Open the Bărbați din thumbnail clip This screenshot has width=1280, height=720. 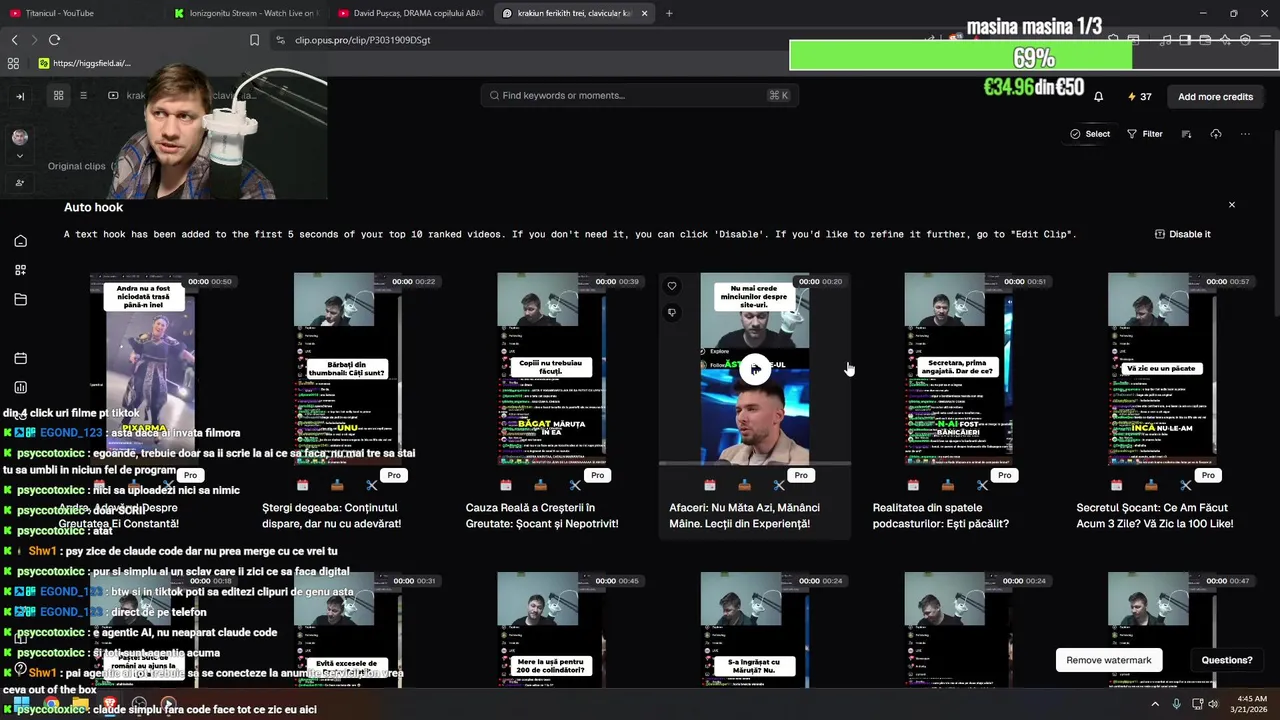pos(348,370)
